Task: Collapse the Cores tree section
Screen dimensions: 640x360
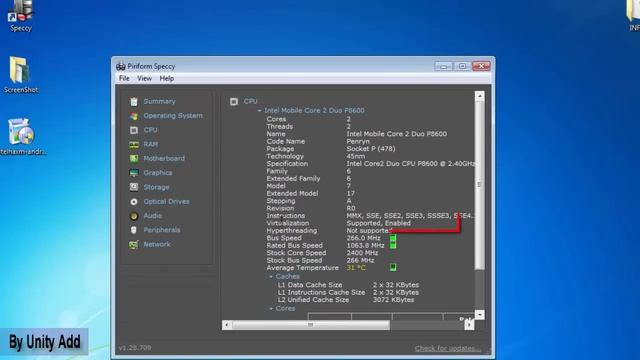Action: tap(271, 309)
